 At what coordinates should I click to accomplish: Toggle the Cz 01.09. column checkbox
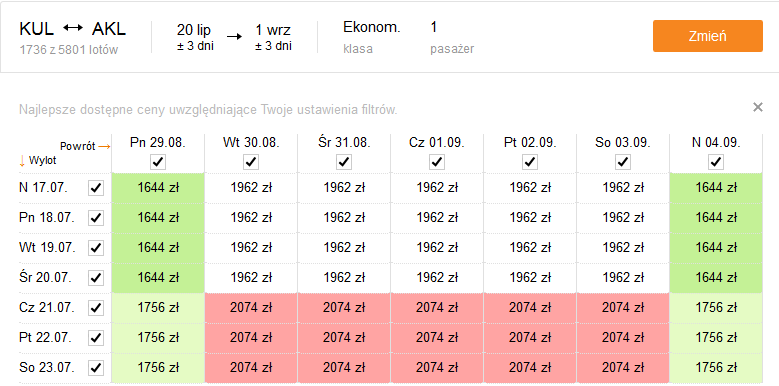[x=437, y=162]
